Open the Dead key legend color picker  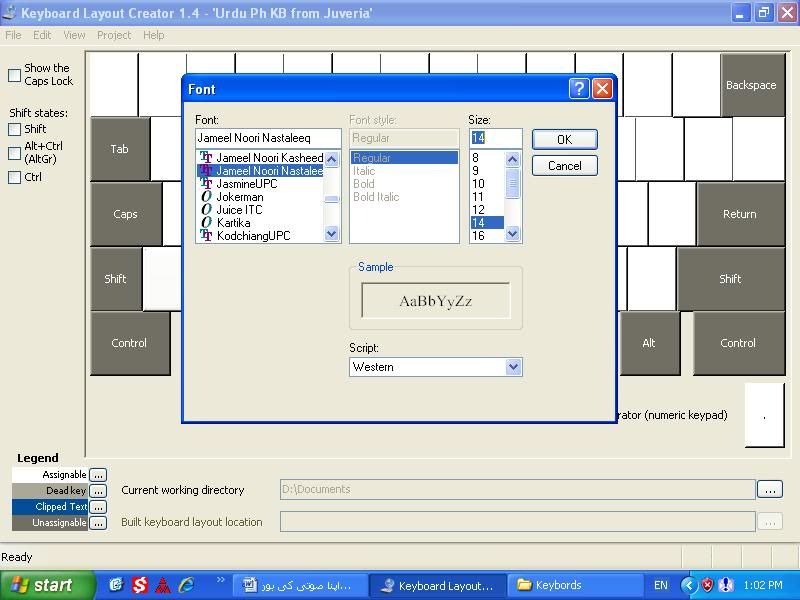point(98,491)
